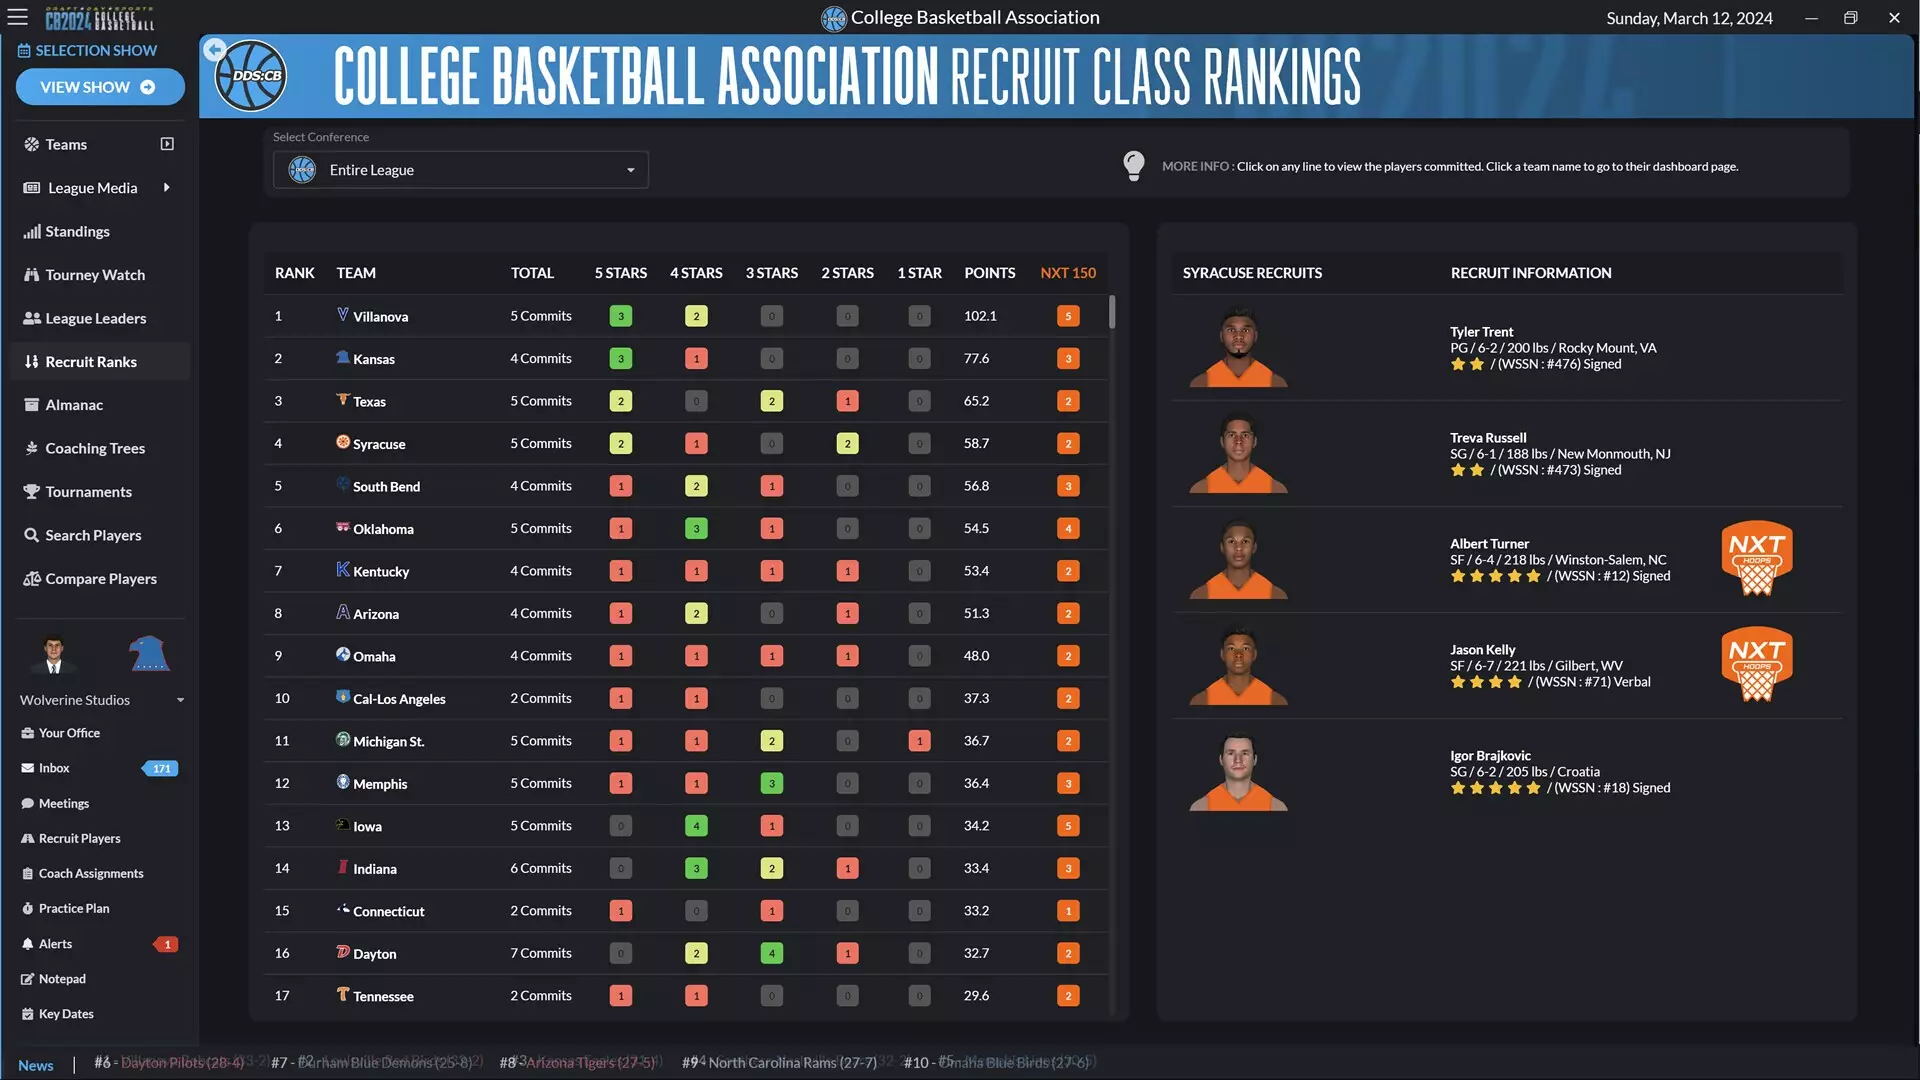Click Tyler Trent's recruit portrait thumbnail
The width and height of the screenshot is (1920, 1080).
(1238, 347)
